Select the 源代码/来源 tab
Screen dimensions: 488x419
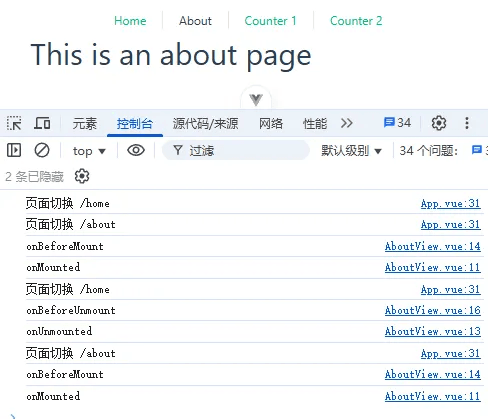pyautogui.click(x=205, y=124)
